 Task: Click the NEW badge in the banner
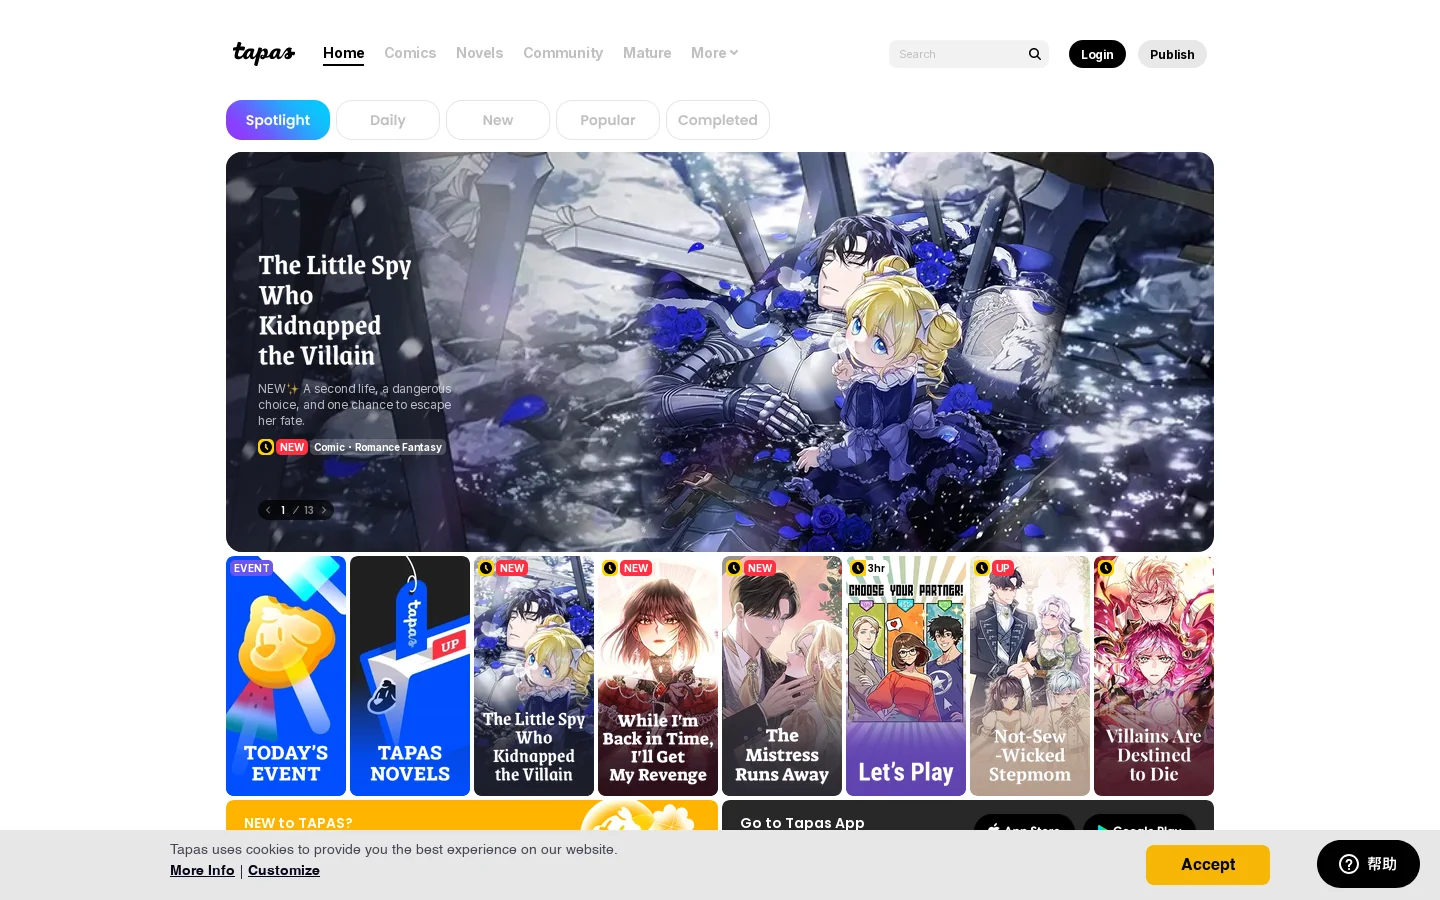pos(292,447)
